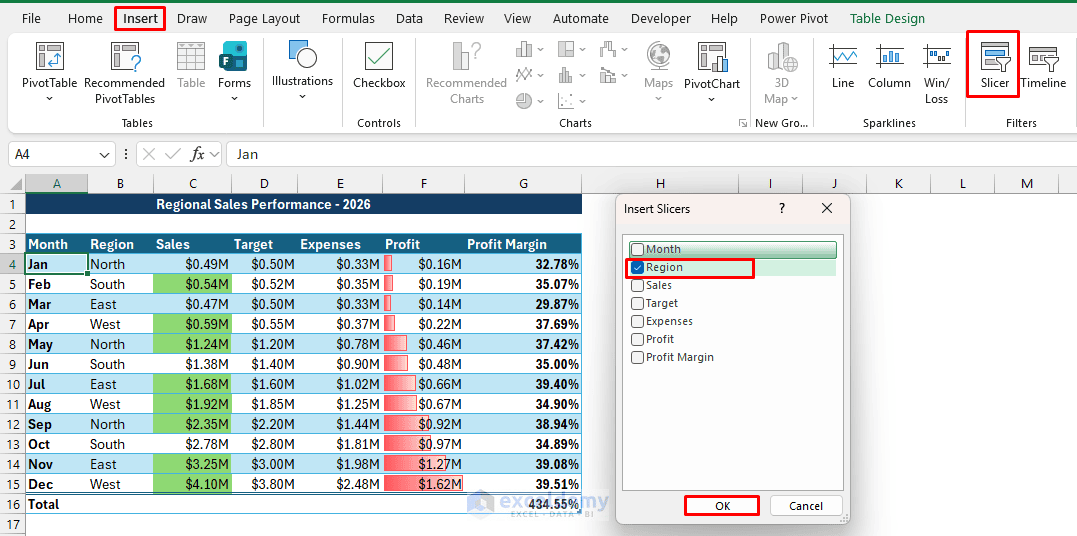
Task: Select the total cell 434.55%
Action: (523, 504)
